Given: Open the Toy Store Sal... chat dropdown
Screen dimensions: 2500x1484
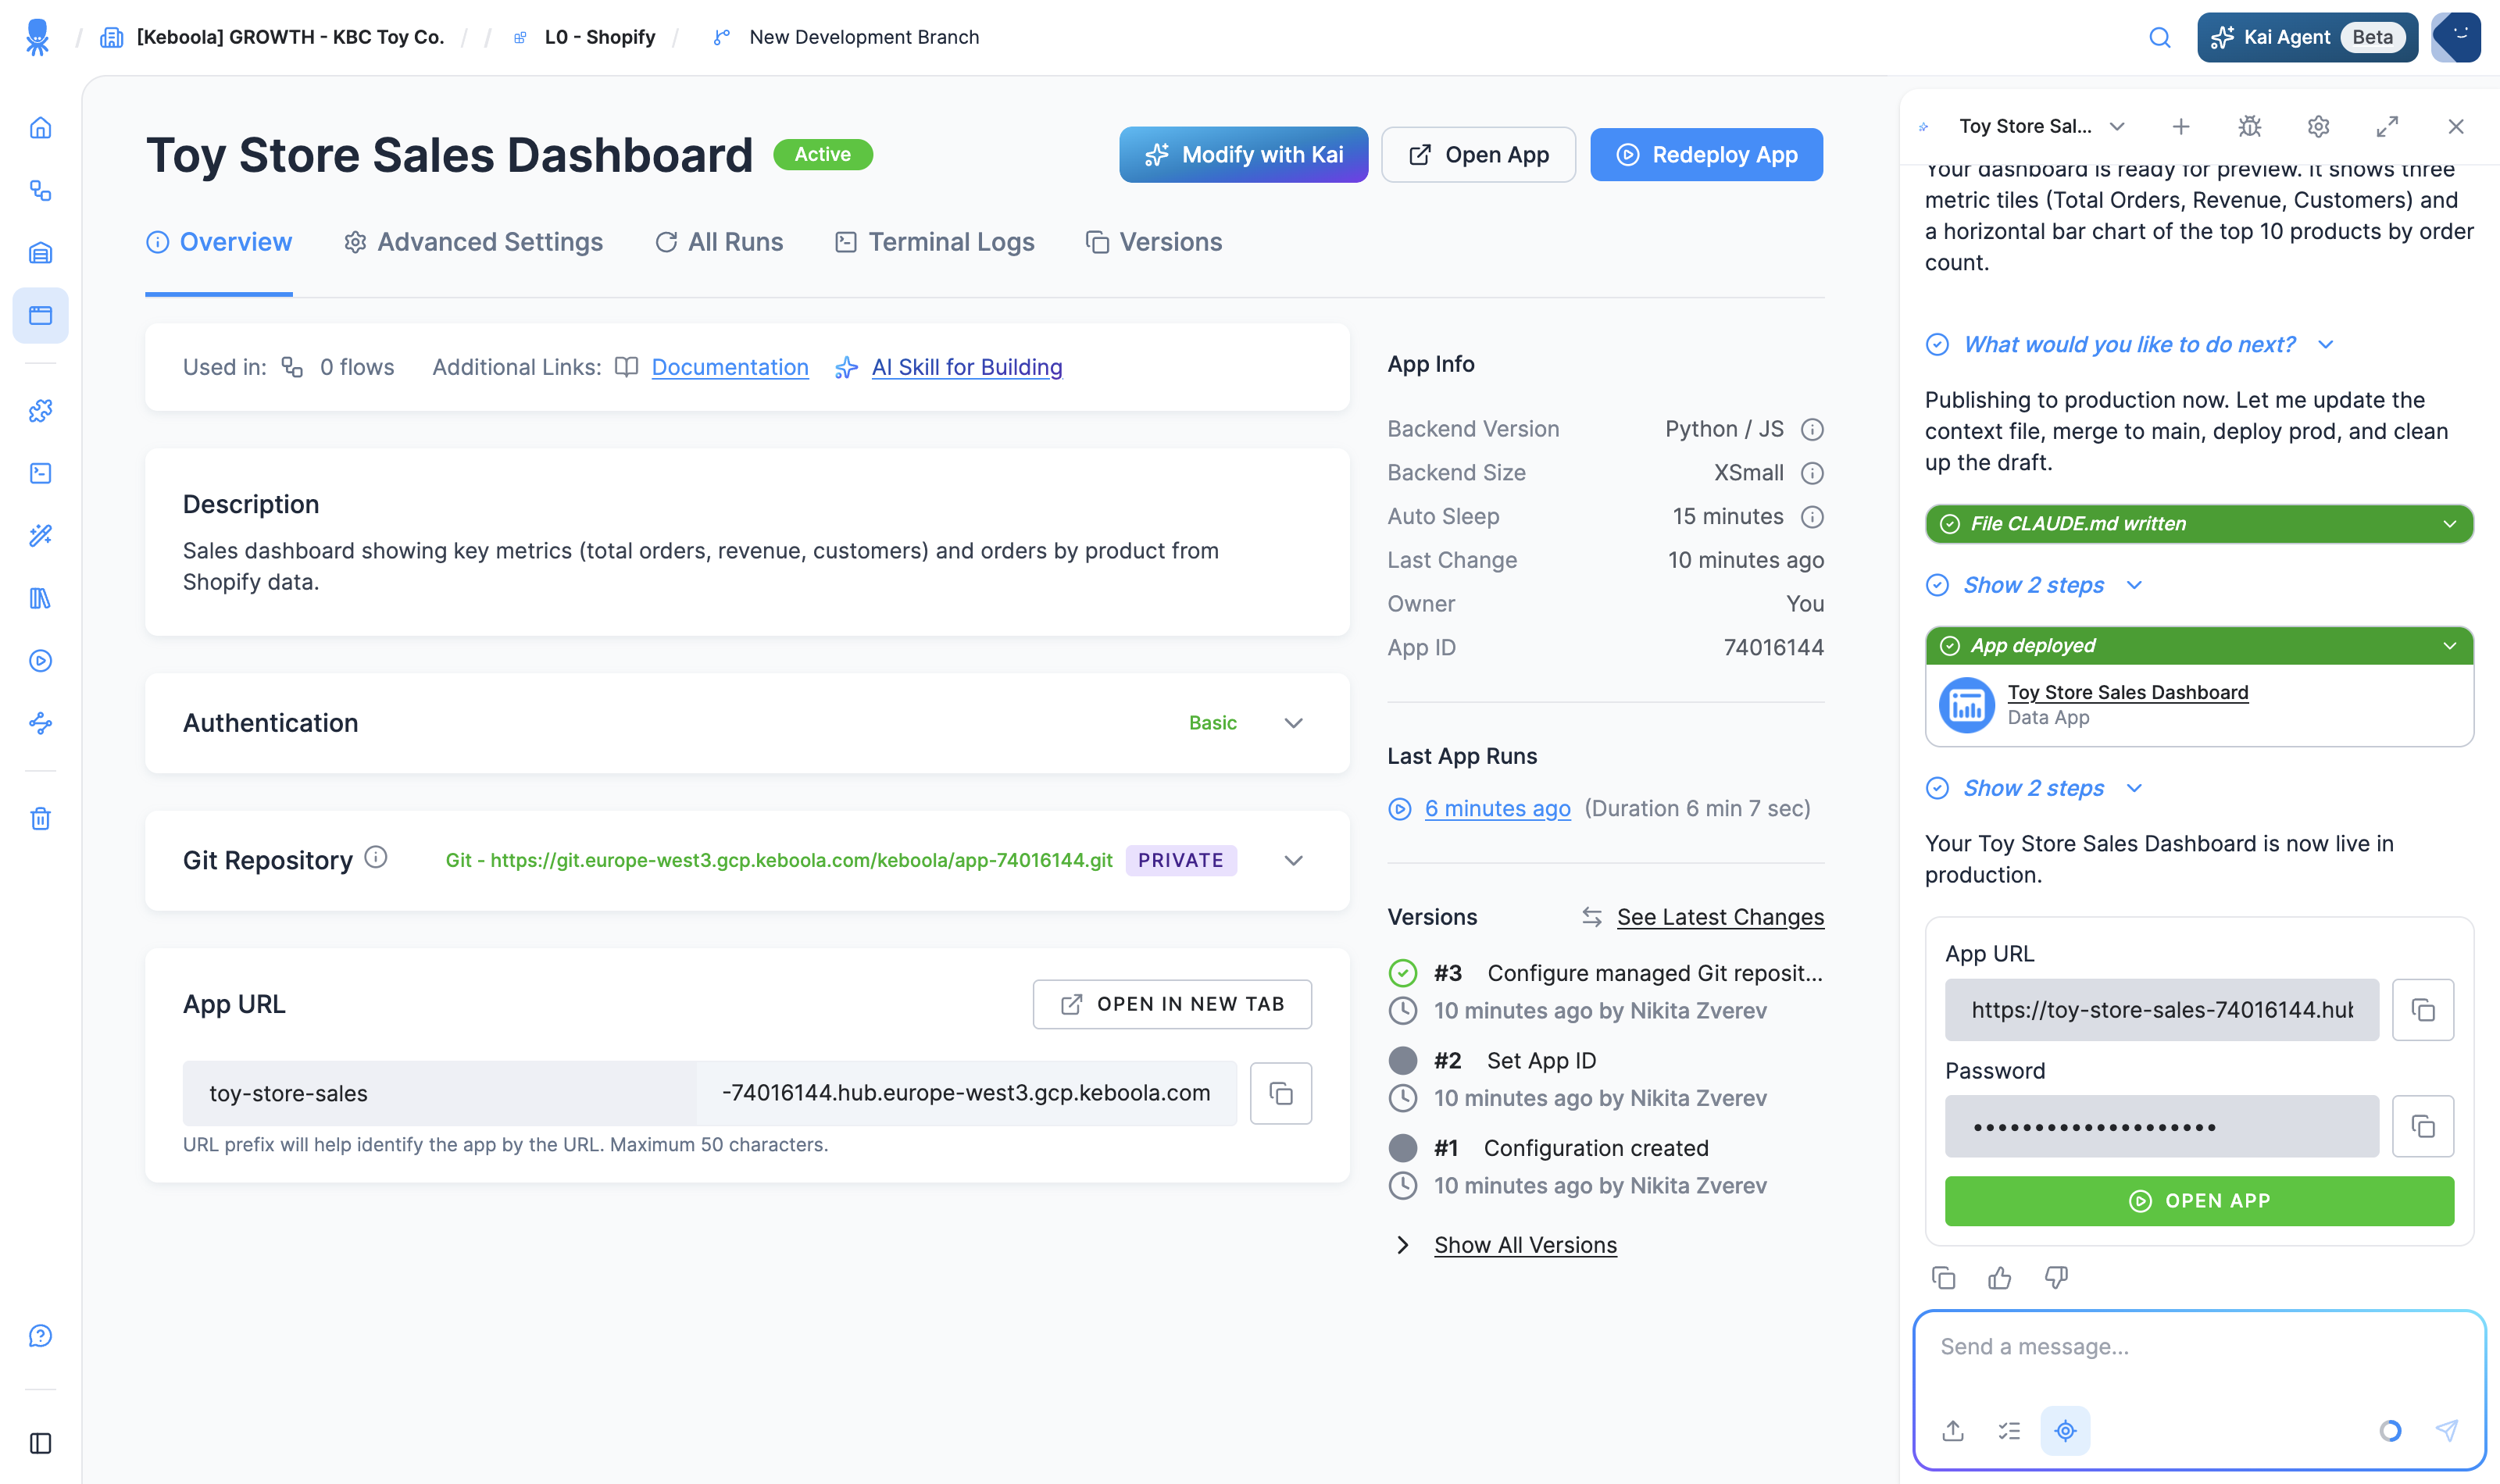Looking at the screenshot, I should (x=2041, y=126).
